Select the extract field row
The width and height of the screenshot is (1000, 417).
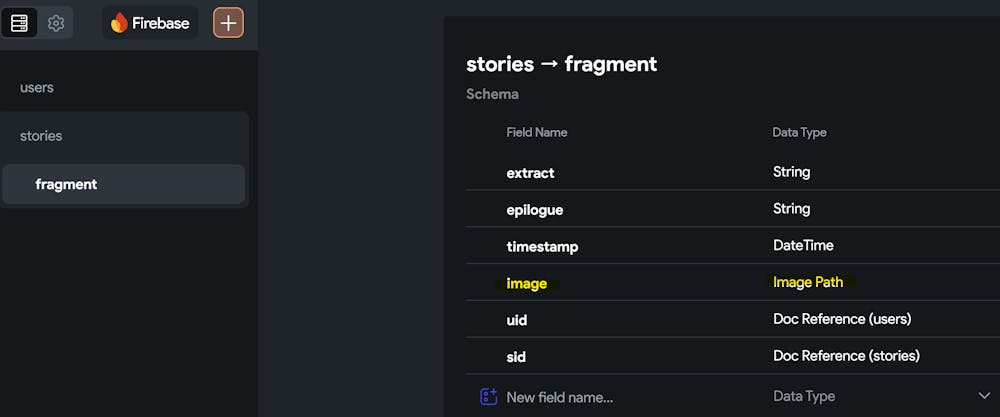[530, 173]
